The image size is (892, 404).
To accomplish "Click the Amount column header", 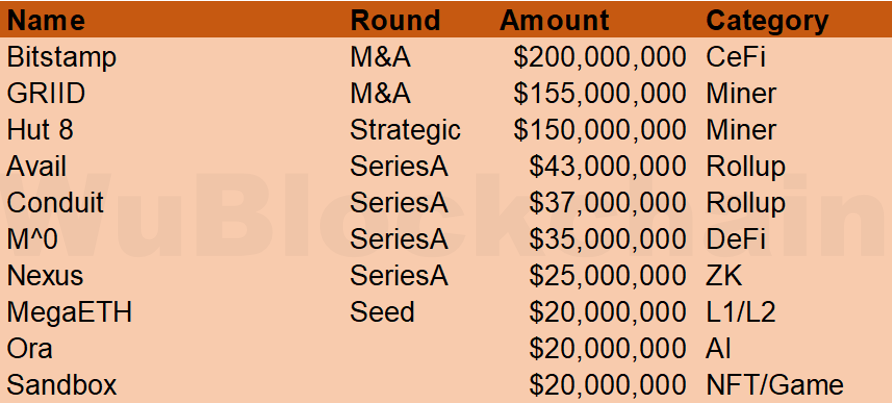I will [x=554, y=21].
